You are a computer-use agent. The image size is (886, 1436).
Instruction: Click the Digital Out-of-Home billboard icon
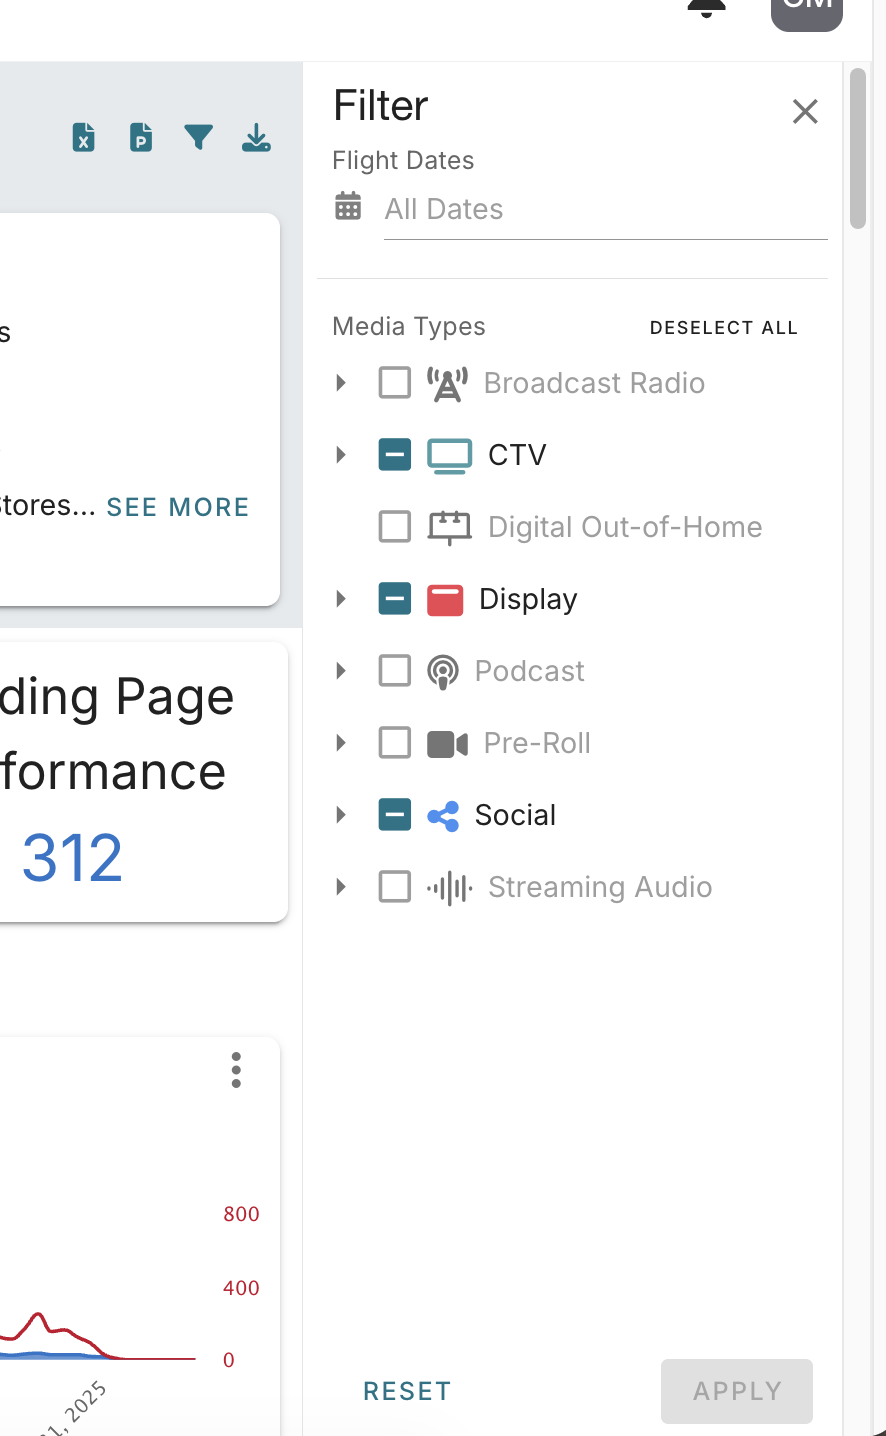tap(450, 527)
